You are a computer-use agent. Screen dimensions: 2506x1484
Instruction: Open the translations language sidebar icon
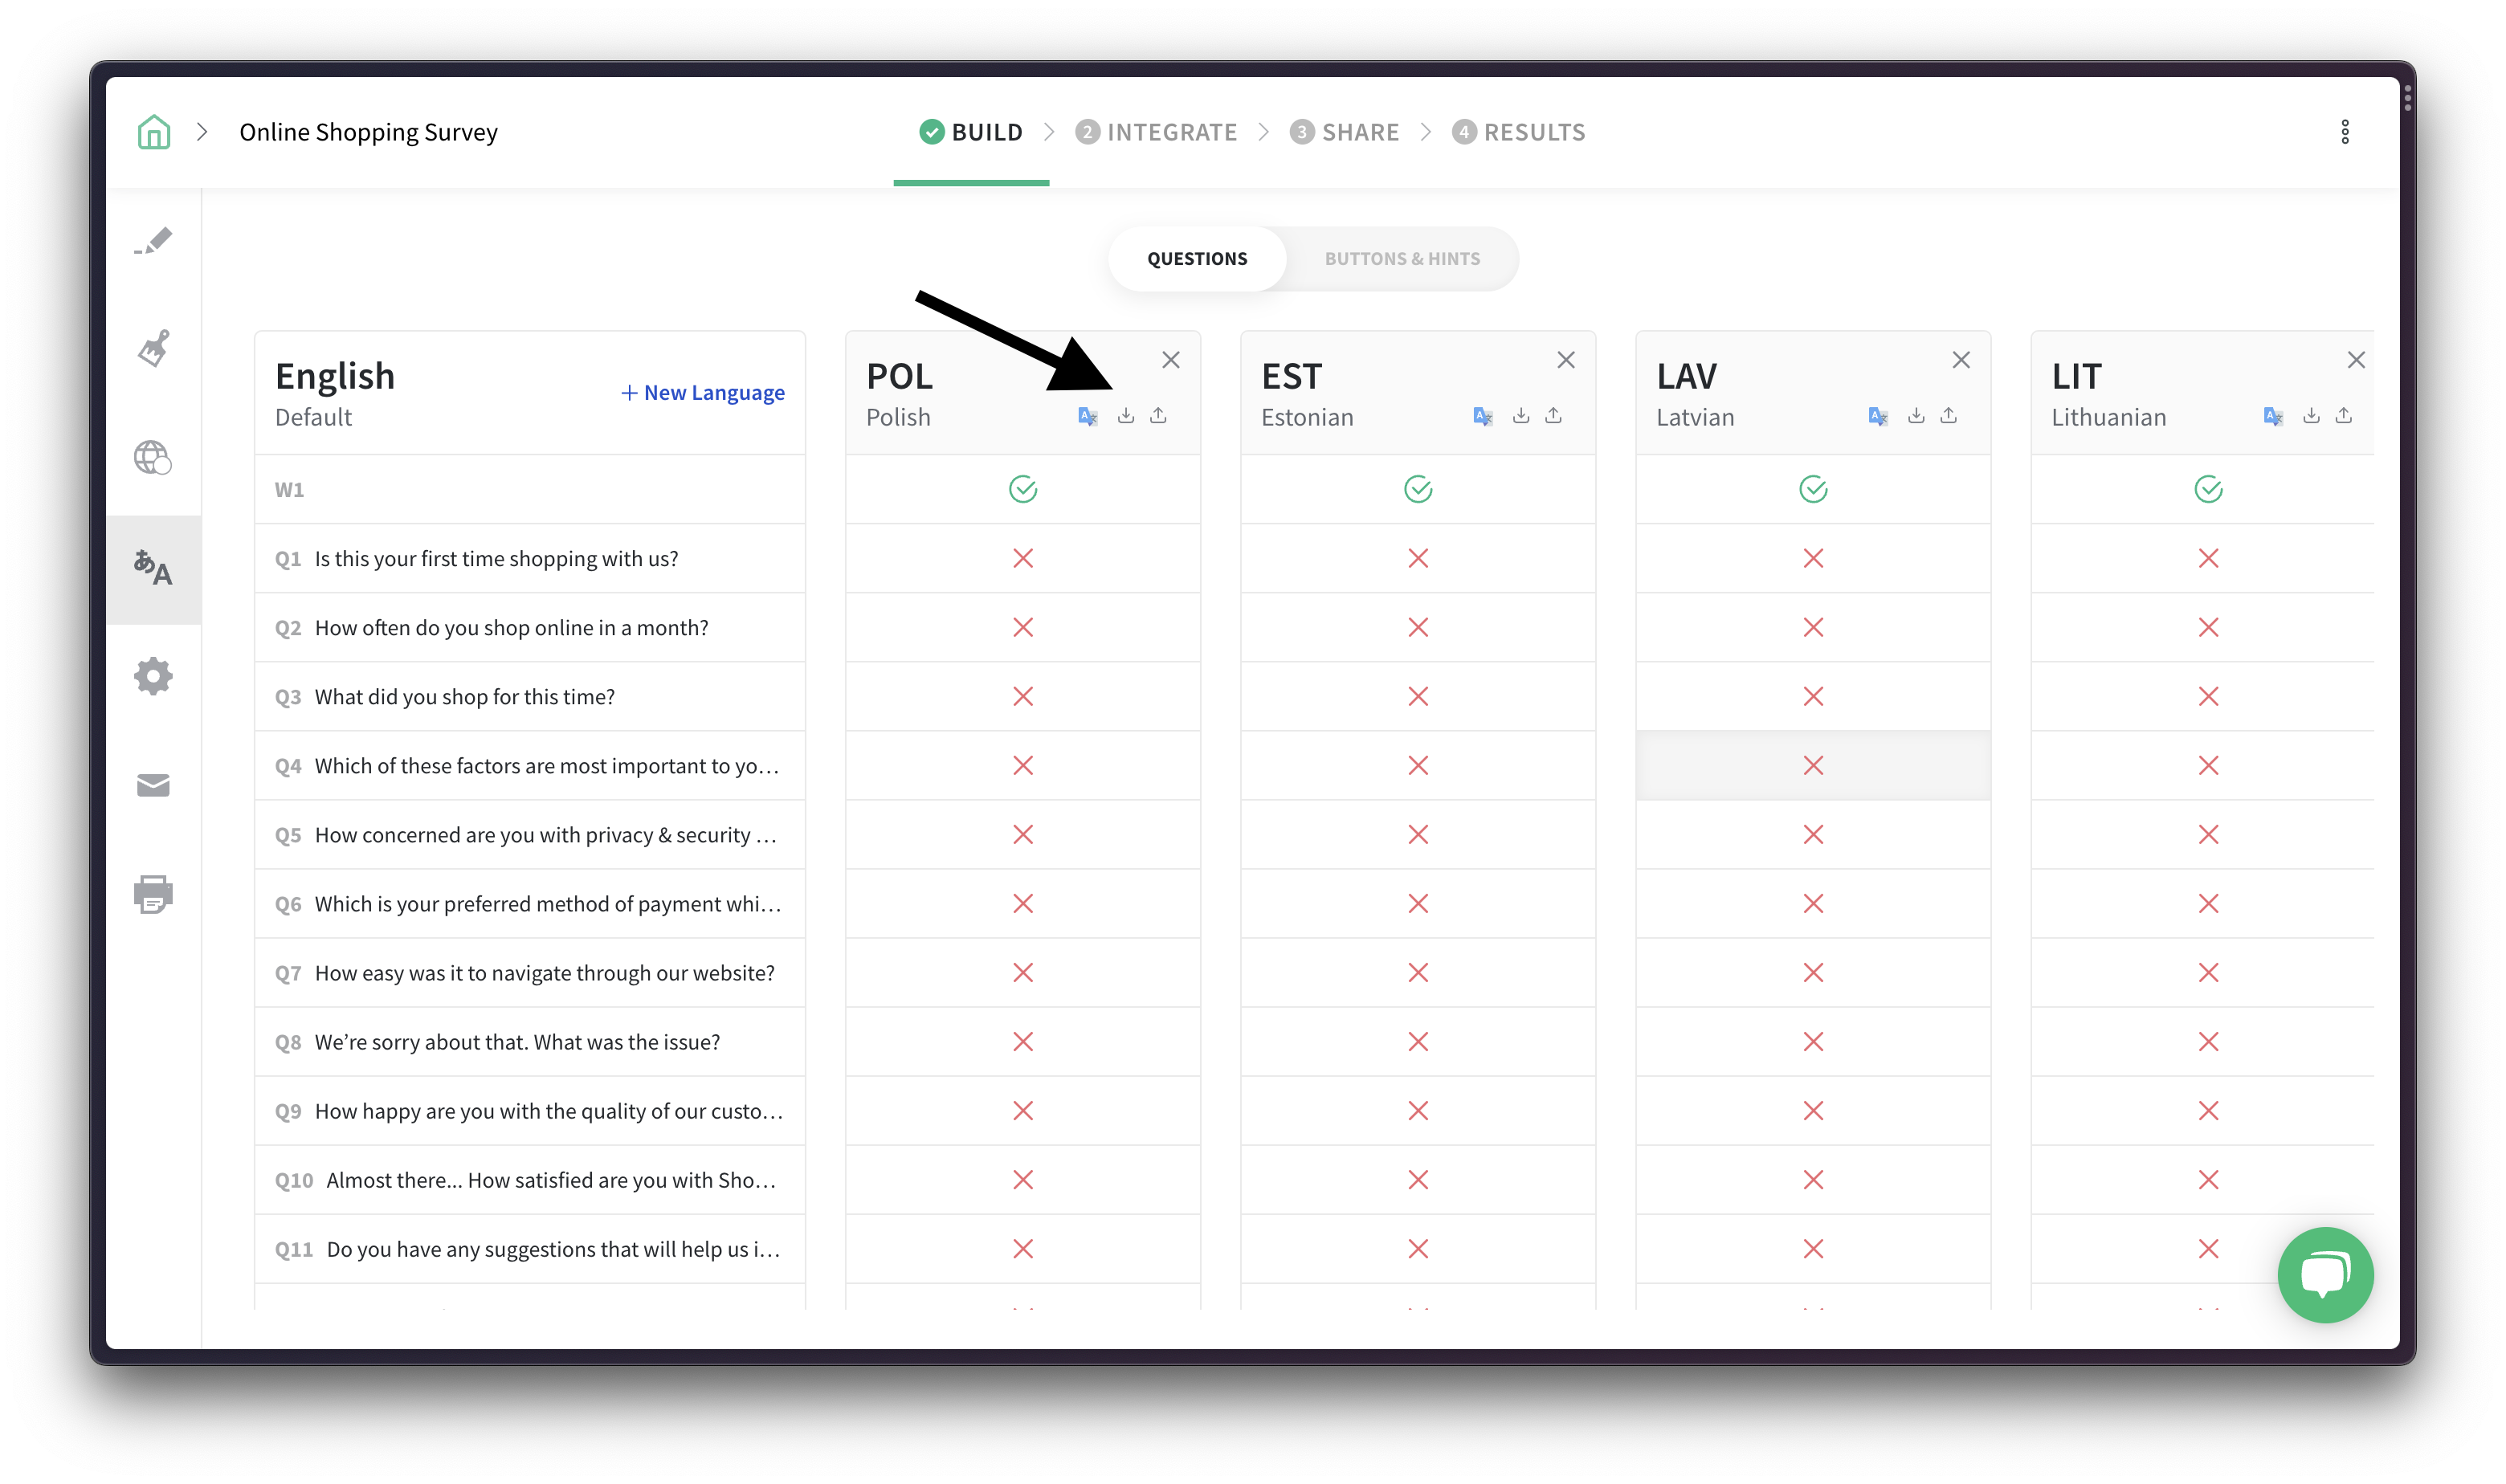coord(153,568)
